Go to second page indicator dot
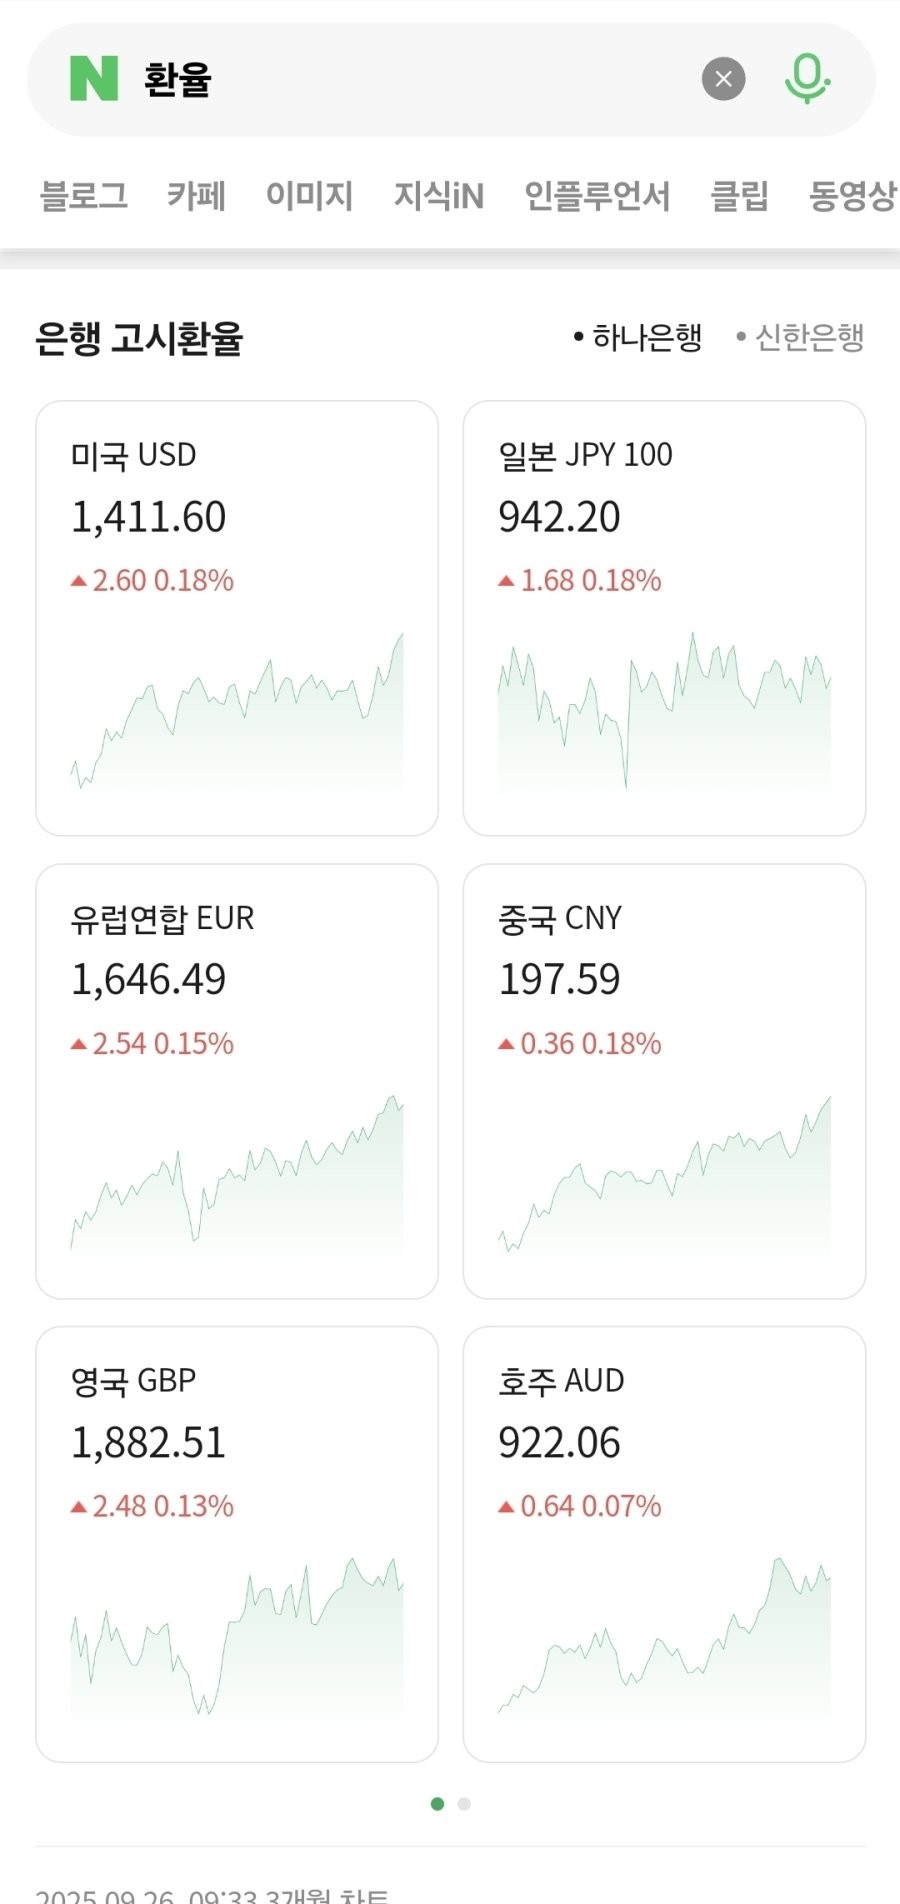 (x=464, y=1804)
